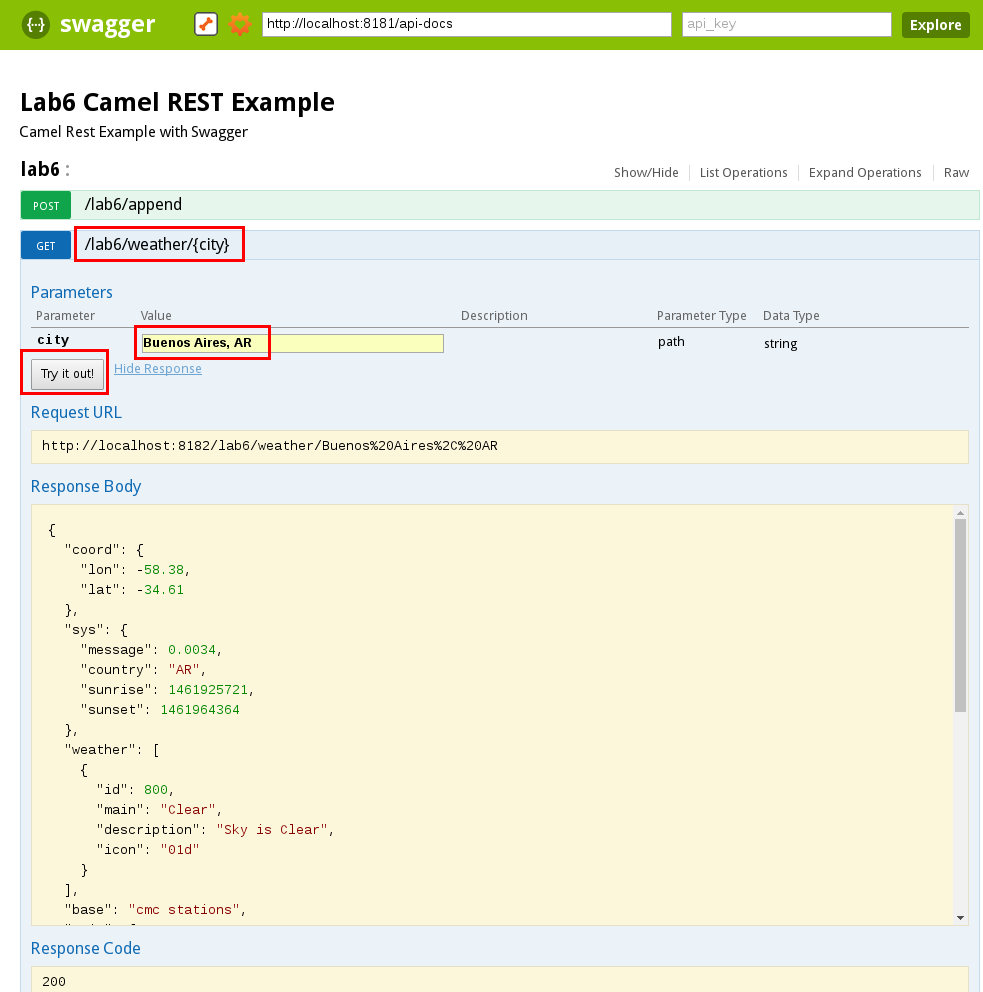Click the orange bone icon in header
This screenshot has height=992, width=983.
click(206, 25)
